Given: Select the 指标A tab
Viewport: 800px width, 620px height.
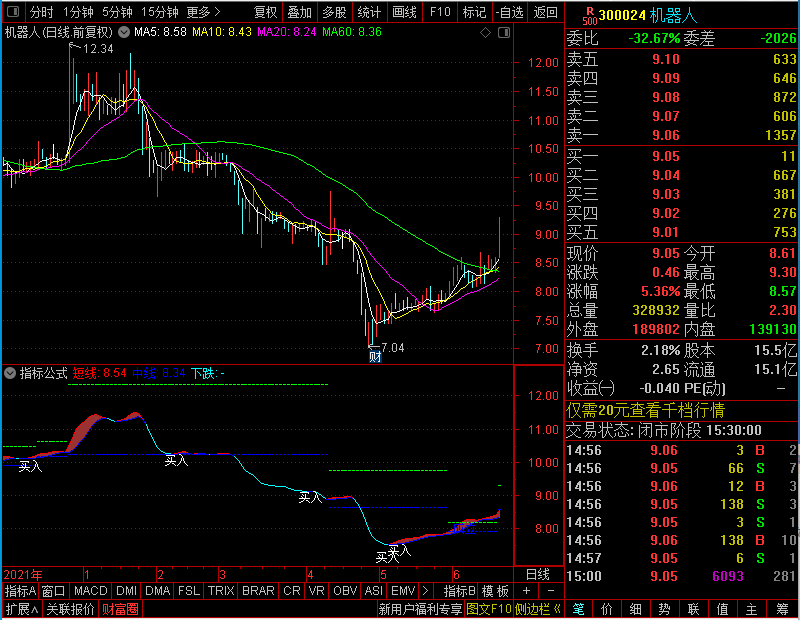Looking at the screenshot, I should tap(20, 591).
